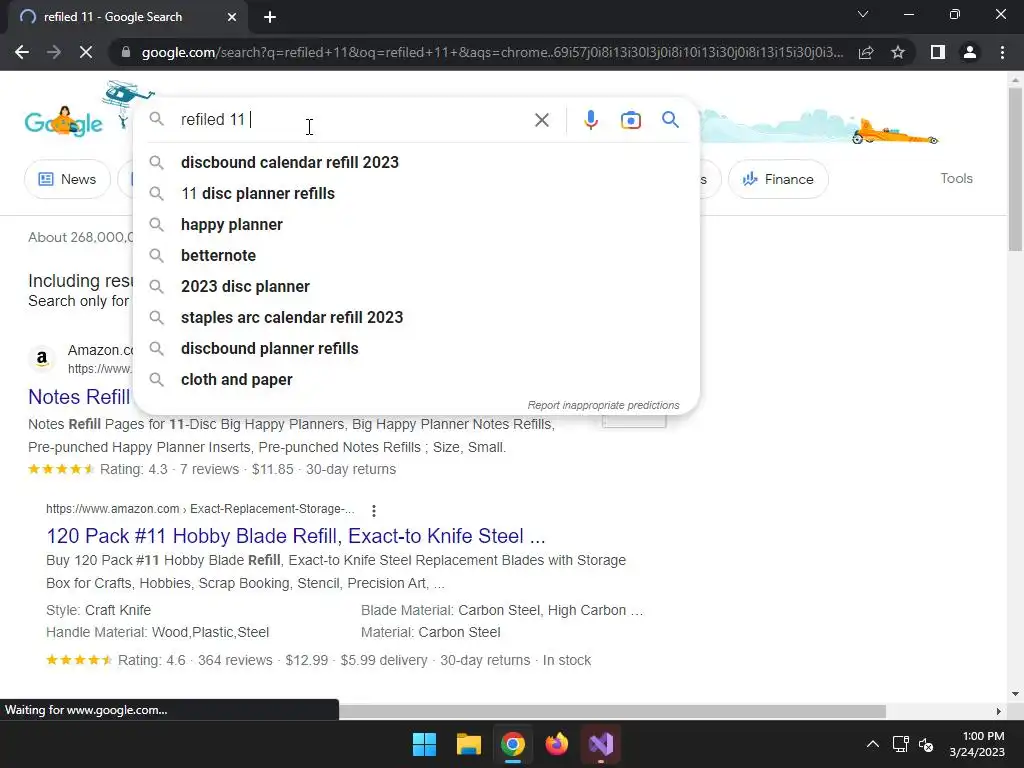Click the vertical page scrollbar thumb

(x=1015, y=170)
